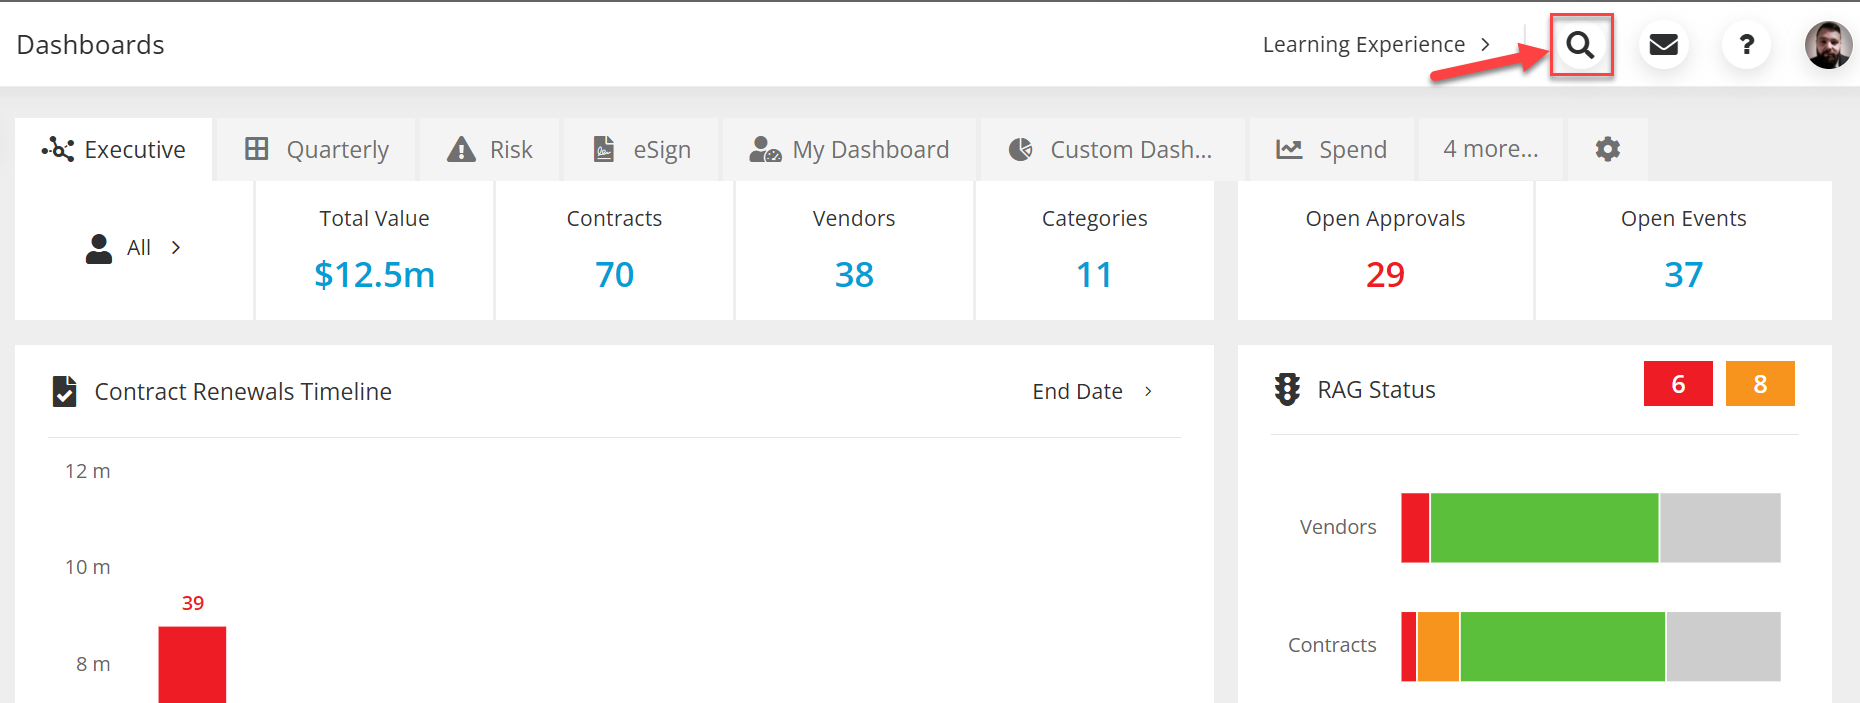Expand the All users filter
Image resolution: width=1860 pixels, height=703 pixels.
(135, 248)
